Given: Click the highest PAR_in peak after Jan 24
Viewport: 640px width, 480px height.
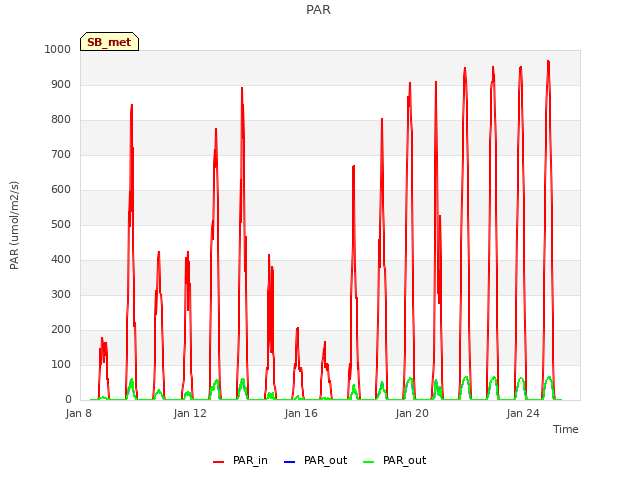Looking at the screenshot, I should coord(548,61).
